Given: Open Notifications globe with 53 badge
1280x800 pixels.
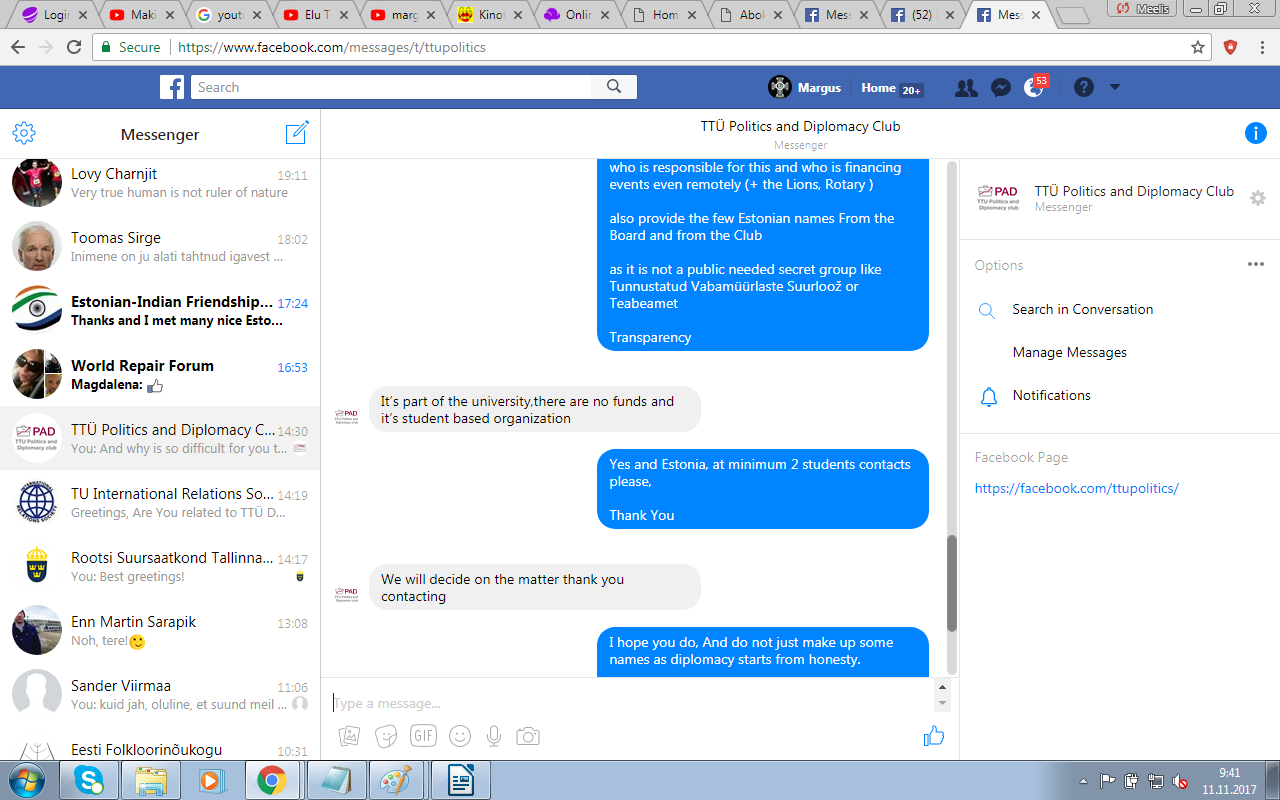Looking at the screenshot, I should (1035, 87).
